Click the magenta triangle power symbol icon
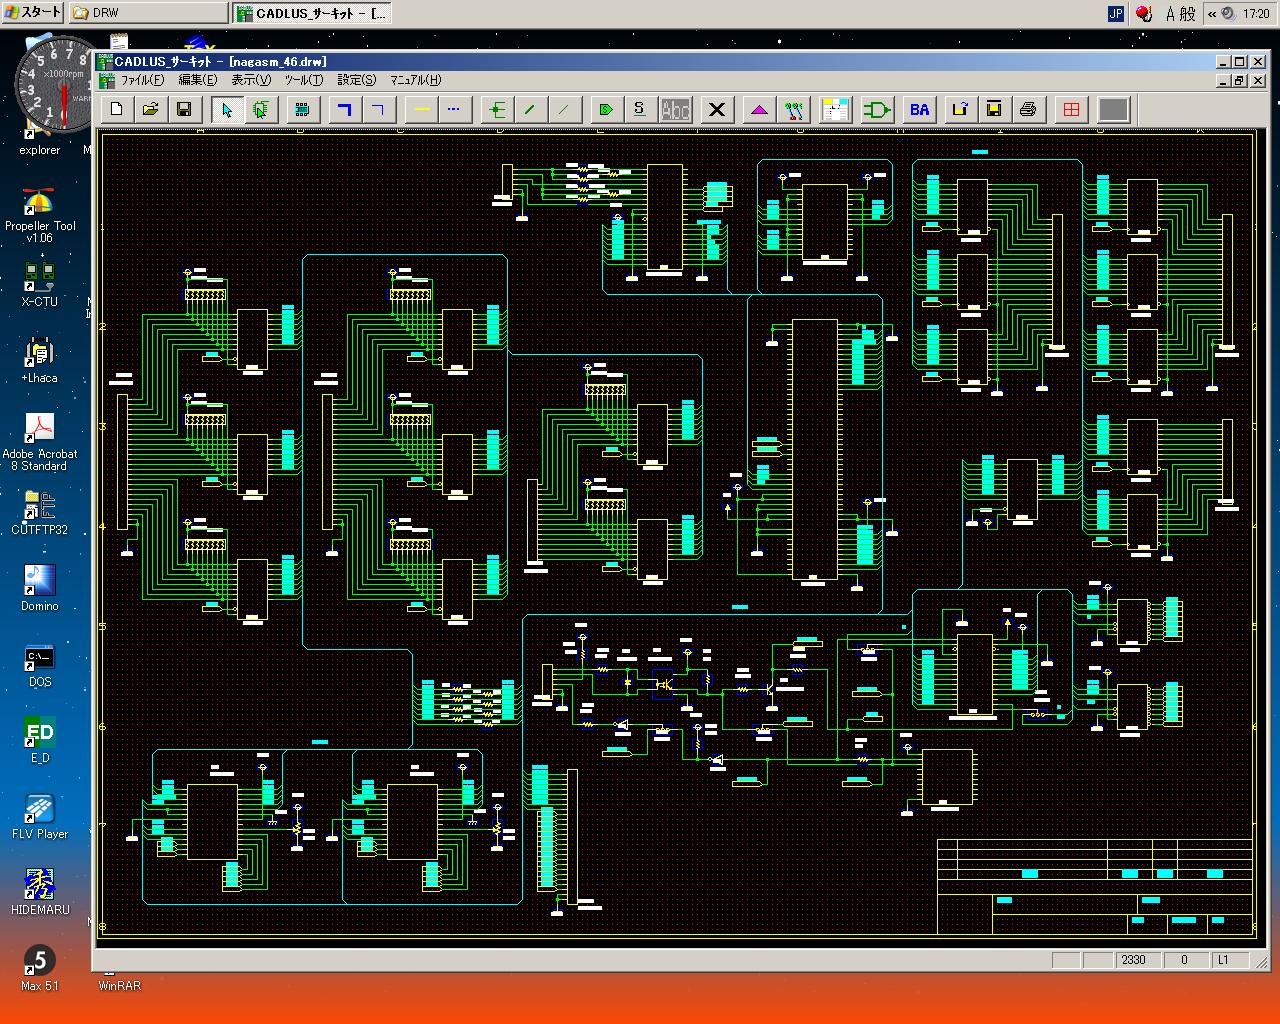Screen dimensions: 1280x1024 pos(760,110)
